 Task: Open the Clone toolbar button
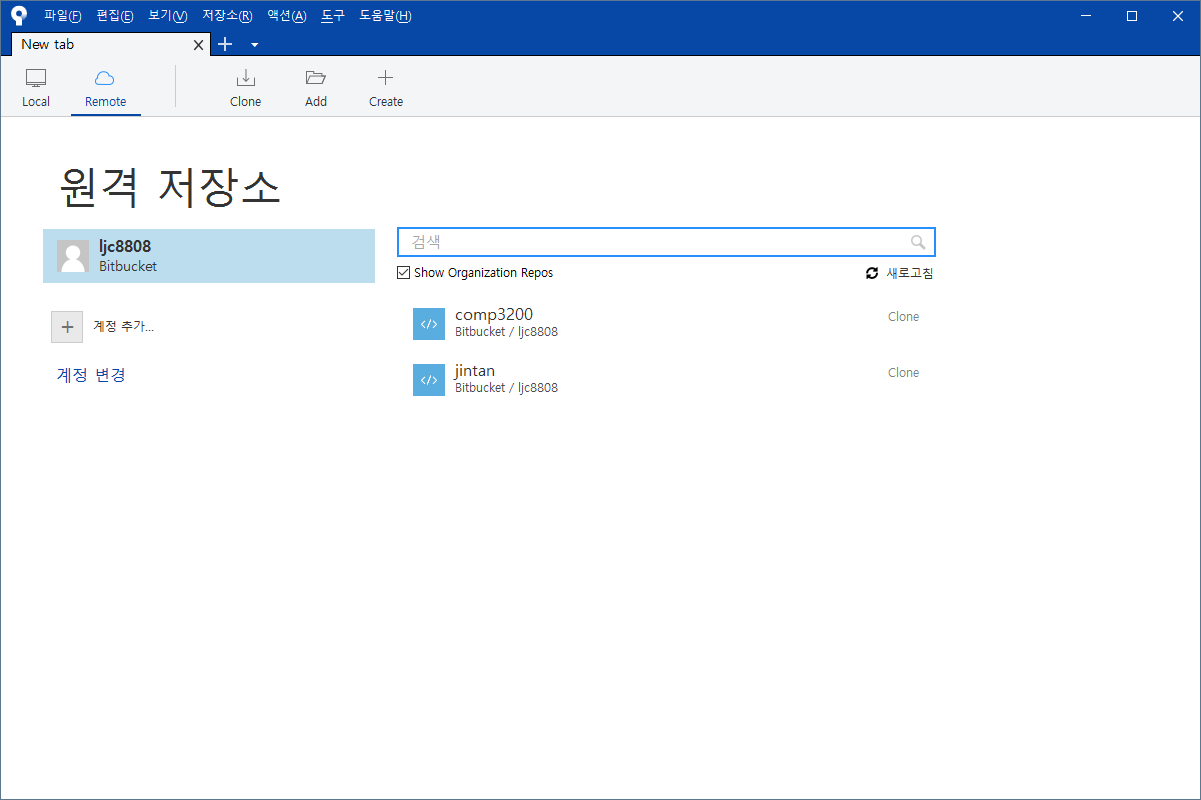click(x=245, y=89)
